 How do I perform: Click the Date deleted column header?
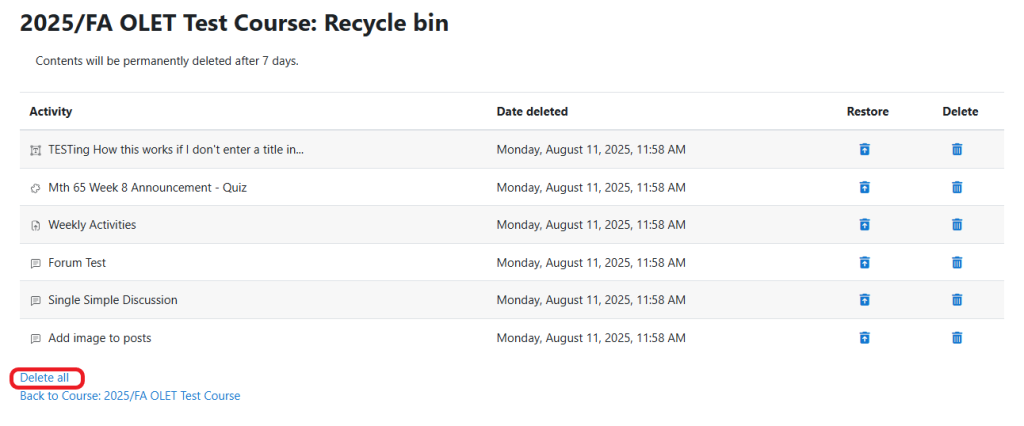pos(532,112)
